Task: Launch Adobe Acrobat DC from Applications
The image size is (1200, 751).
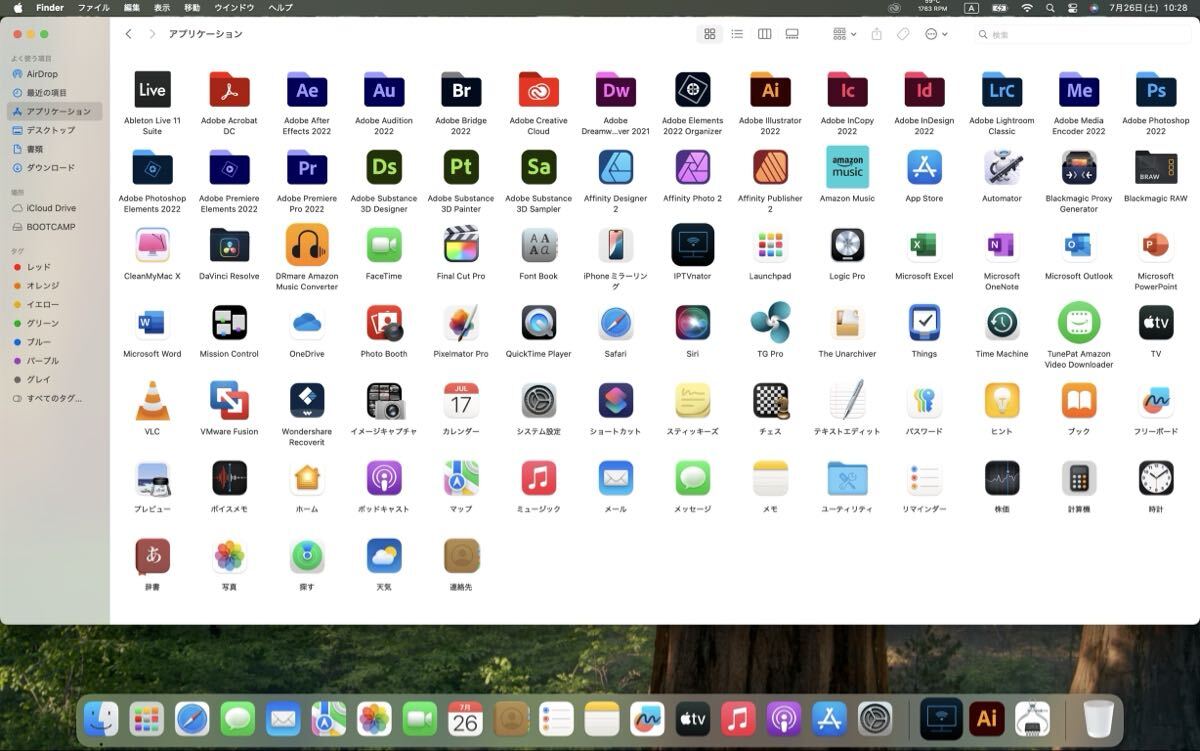Action: point(229,90)
